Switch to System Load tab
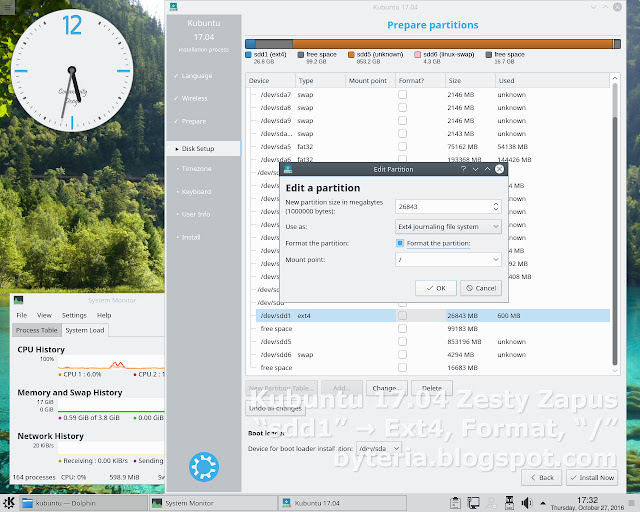The image size is (640, 512). pos(85,330)
